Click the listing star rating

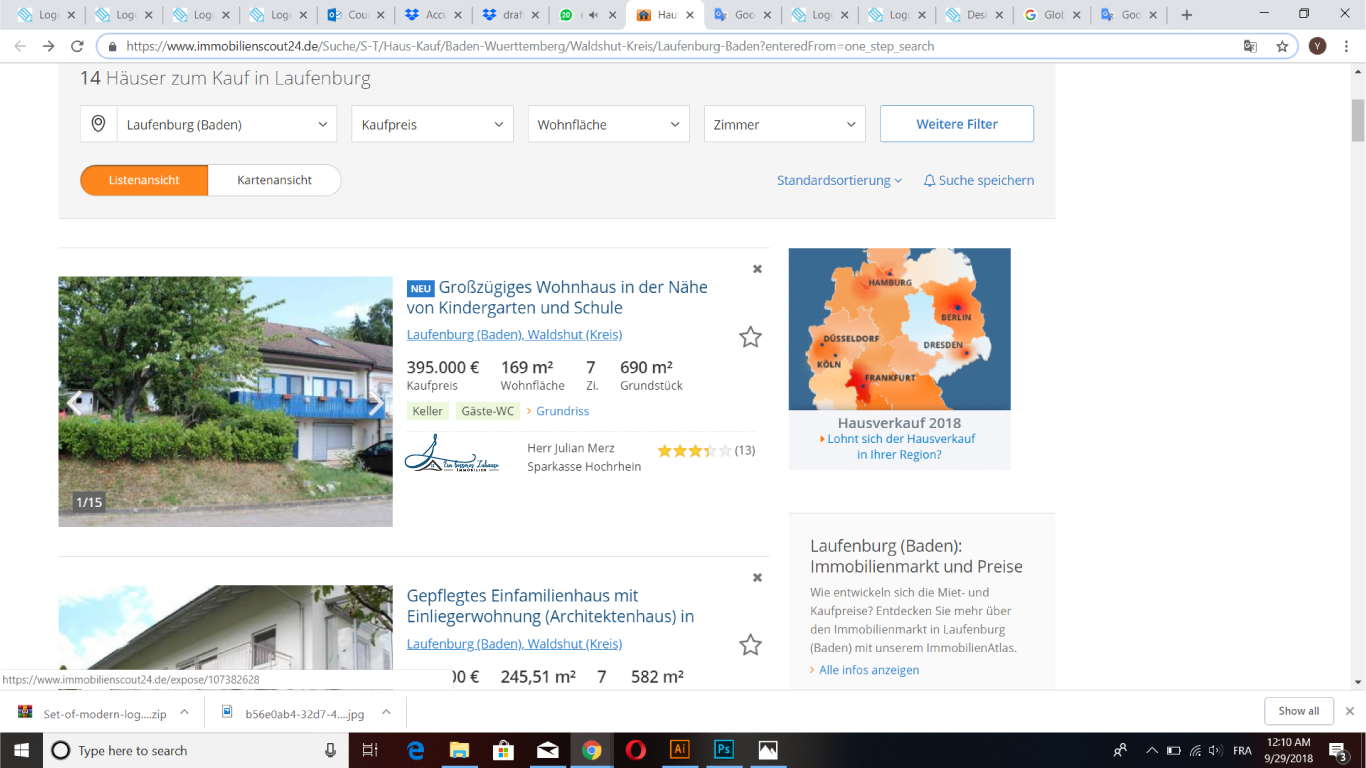click(x=695, y=451)
